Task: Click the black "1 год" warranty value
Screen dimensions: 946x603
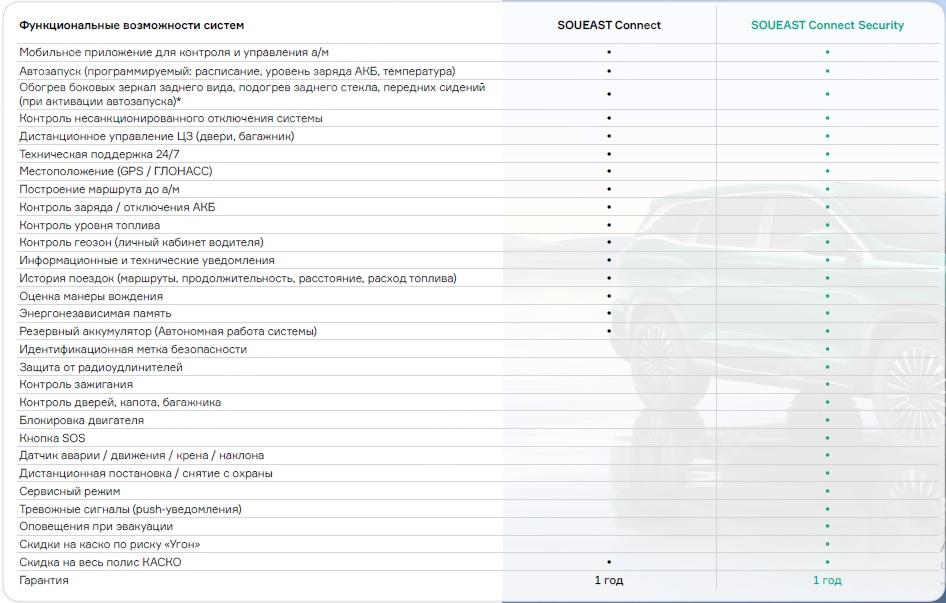Action: tap(609, 581)
